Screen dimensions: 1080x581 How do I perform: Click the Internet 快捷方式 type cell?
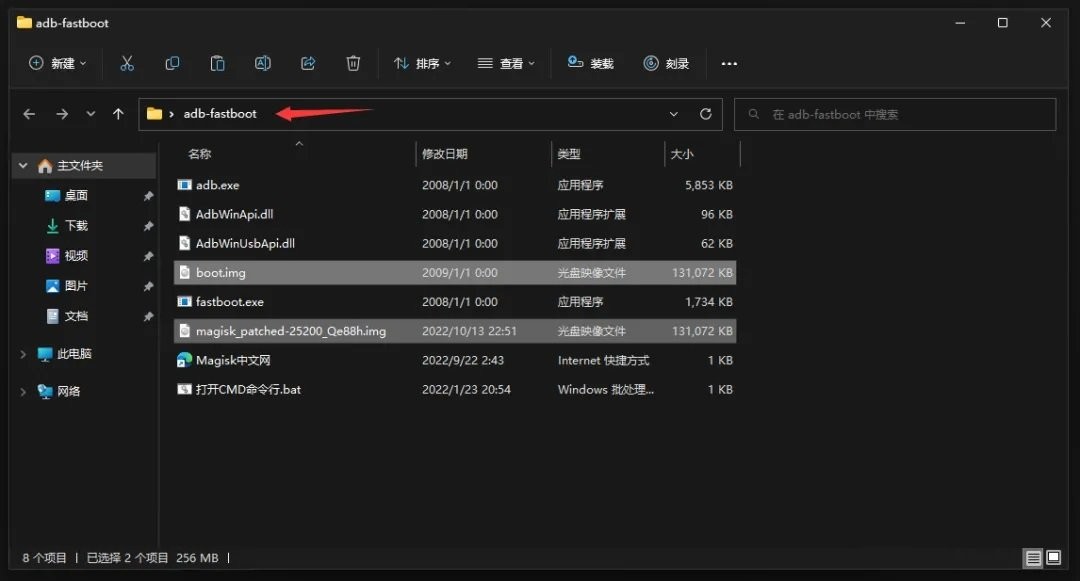click(x=603, y=360)
